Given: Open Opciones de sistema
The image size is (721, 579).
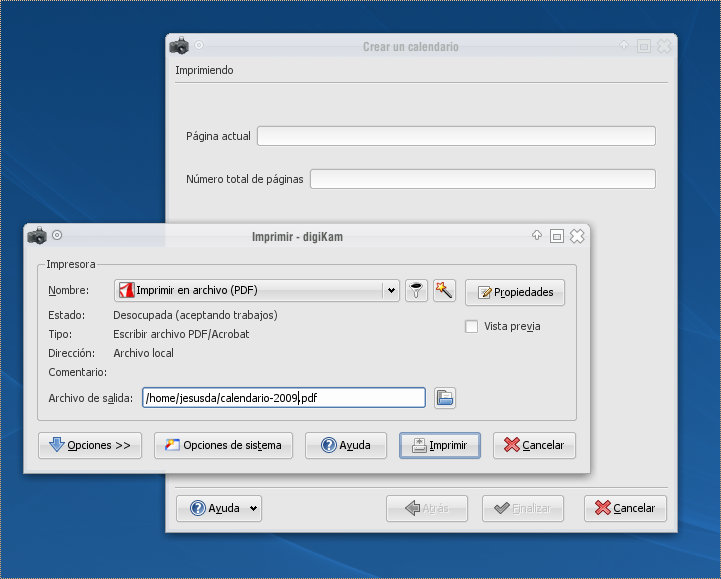Looking at the screenshot, I should click(223, 445).
